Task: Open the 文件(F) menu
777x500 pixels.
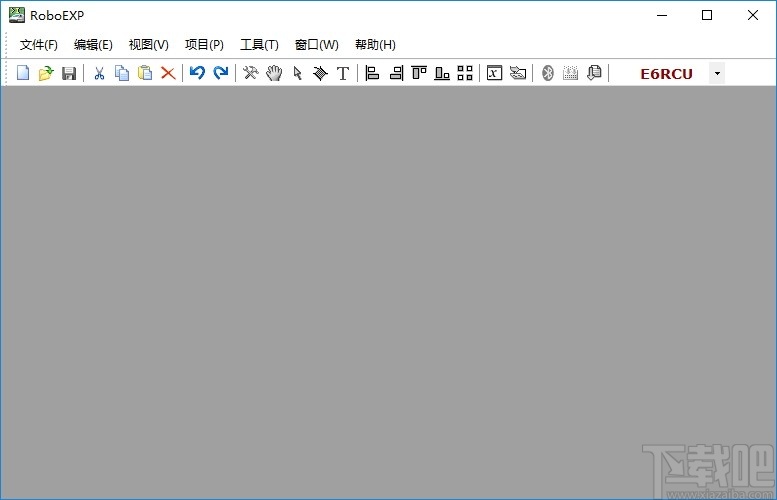Action: 39,45
